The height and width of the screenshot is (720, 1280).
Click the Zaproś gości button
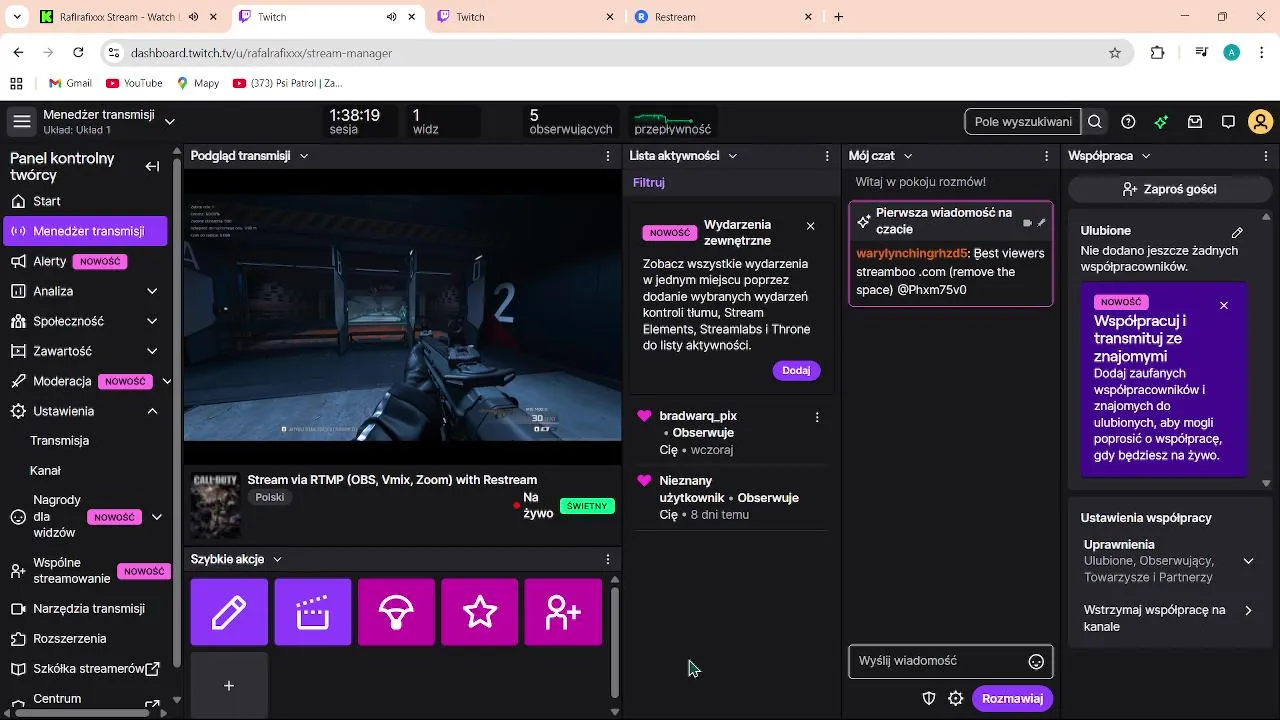1168,189
